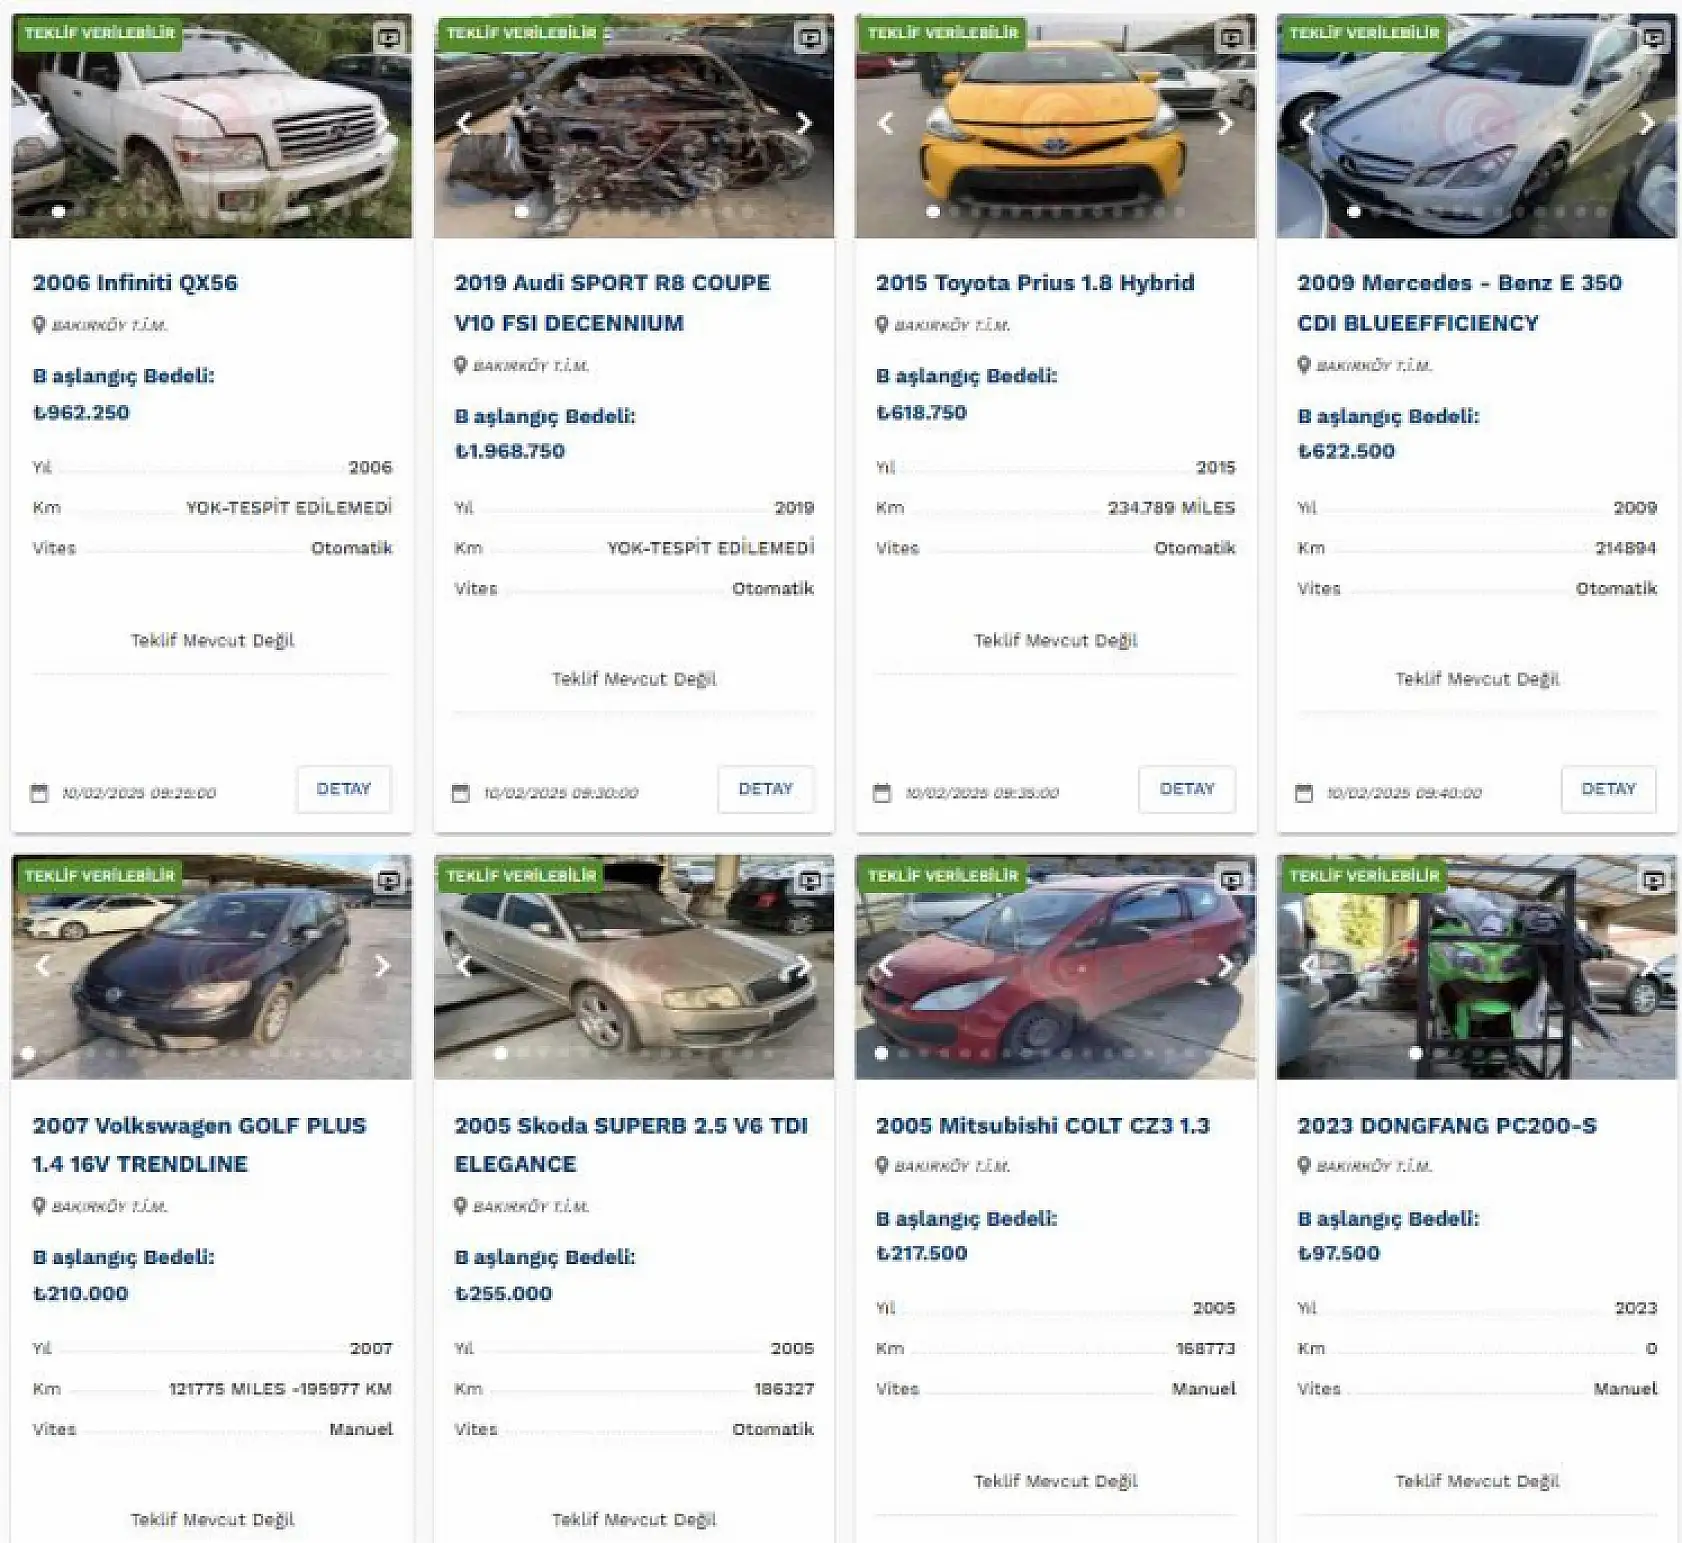Open DETAY for the Audi R8 COUPE
Viewport: 1682px width, 1543px height.
pos(765,789)
